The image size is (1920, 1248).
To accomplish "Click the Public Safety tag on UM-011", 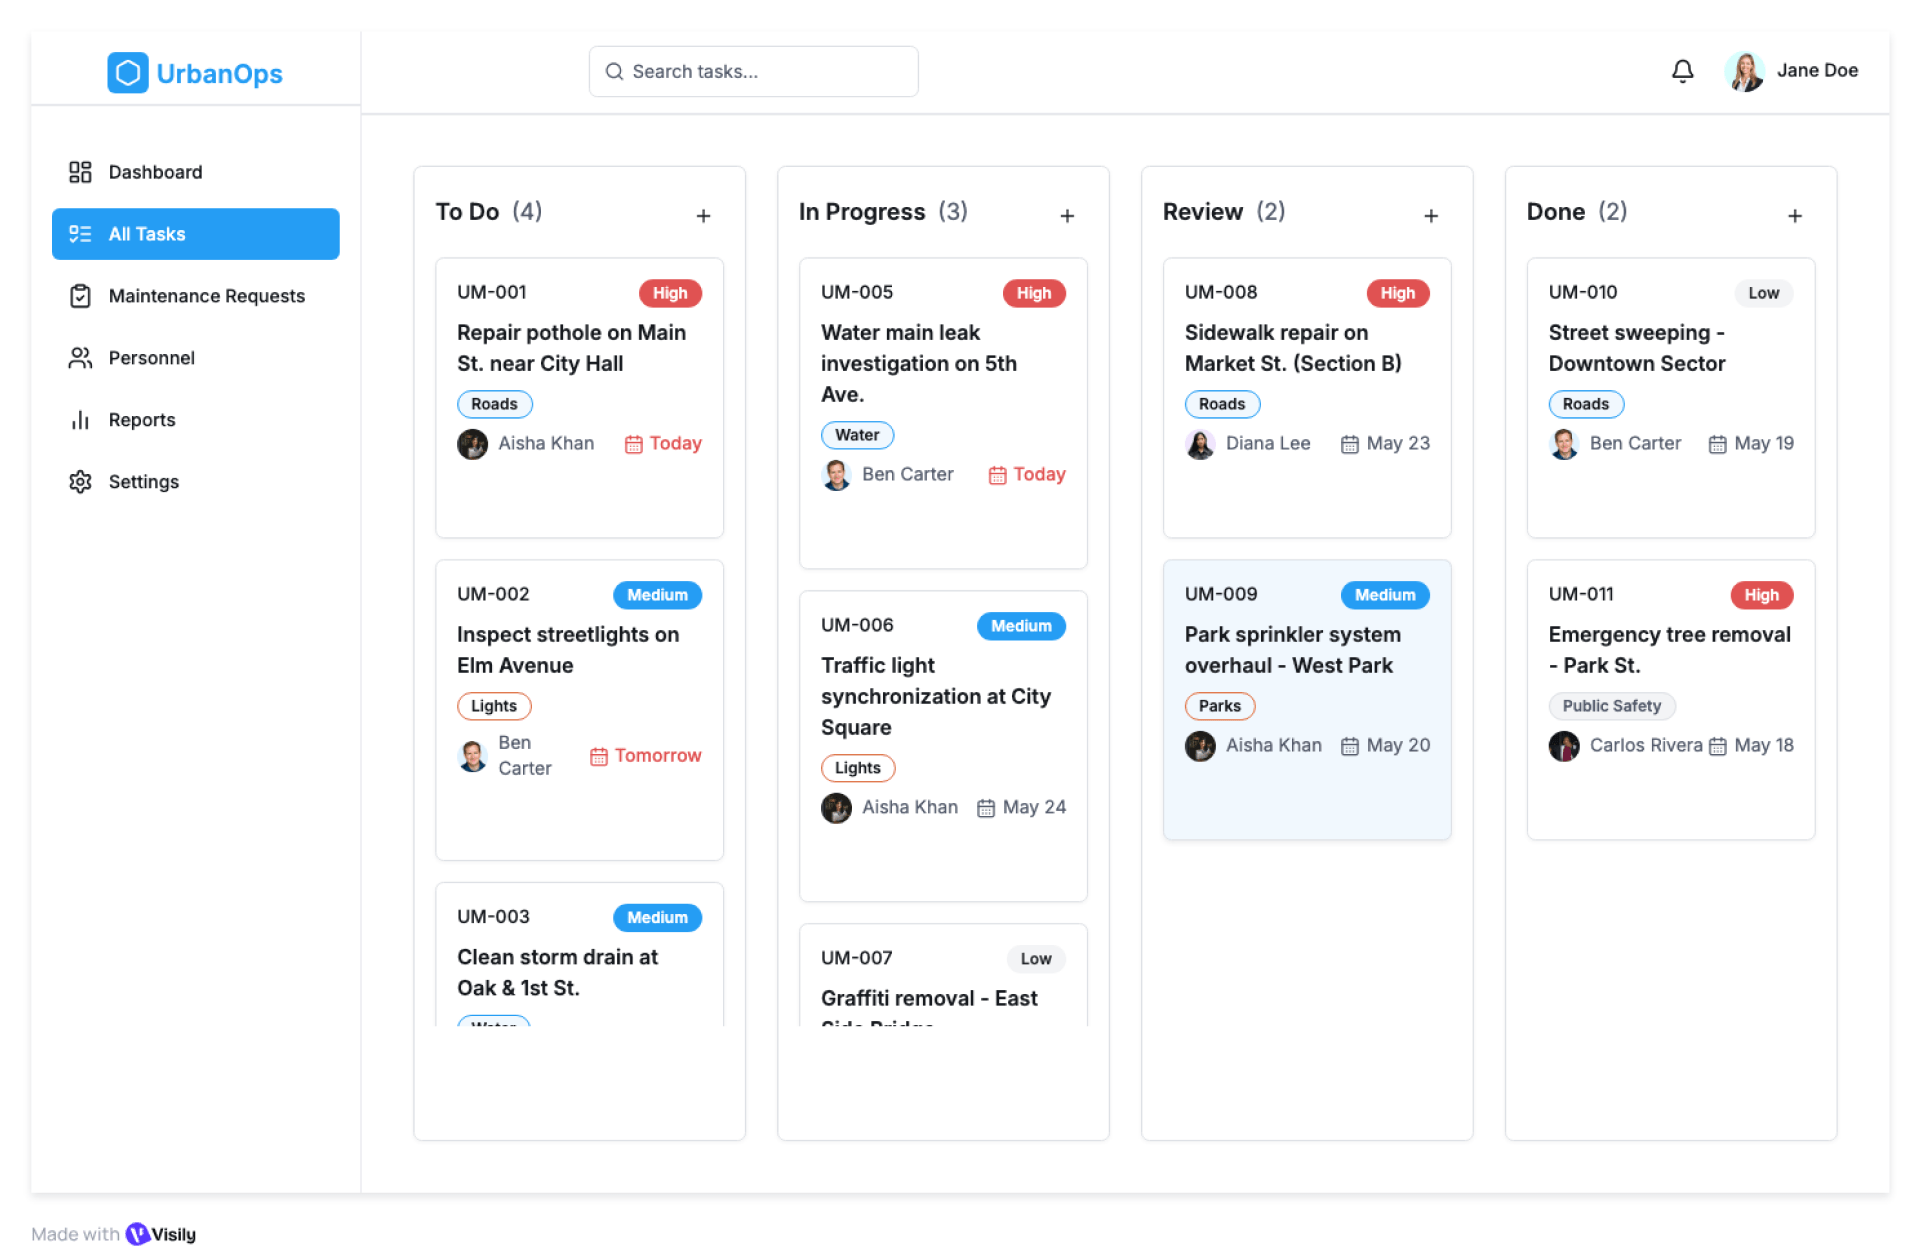I will [1611, 706].
